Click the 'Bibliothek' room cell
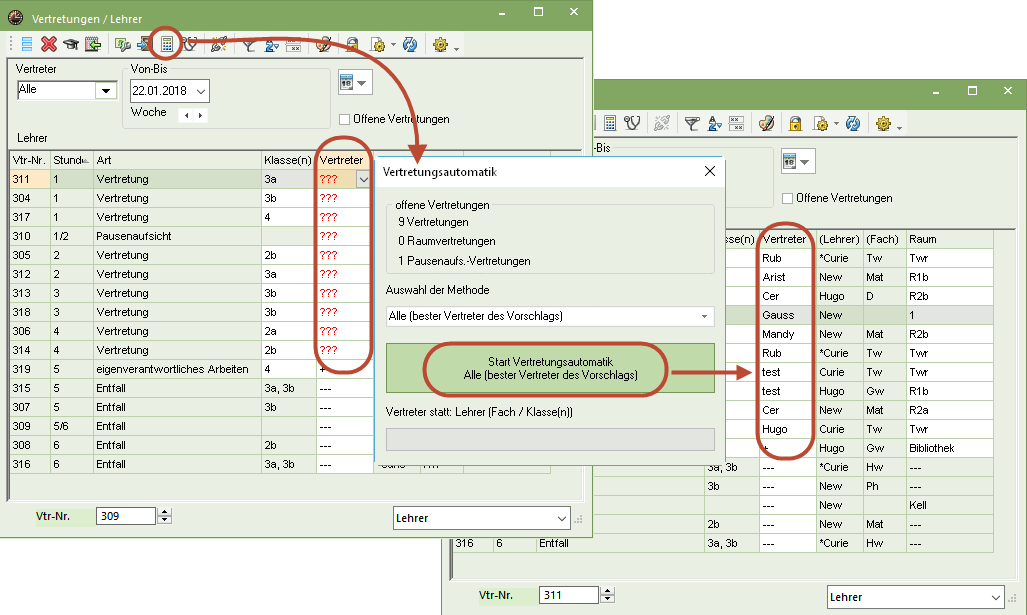1027x615 pixels. 950,449
